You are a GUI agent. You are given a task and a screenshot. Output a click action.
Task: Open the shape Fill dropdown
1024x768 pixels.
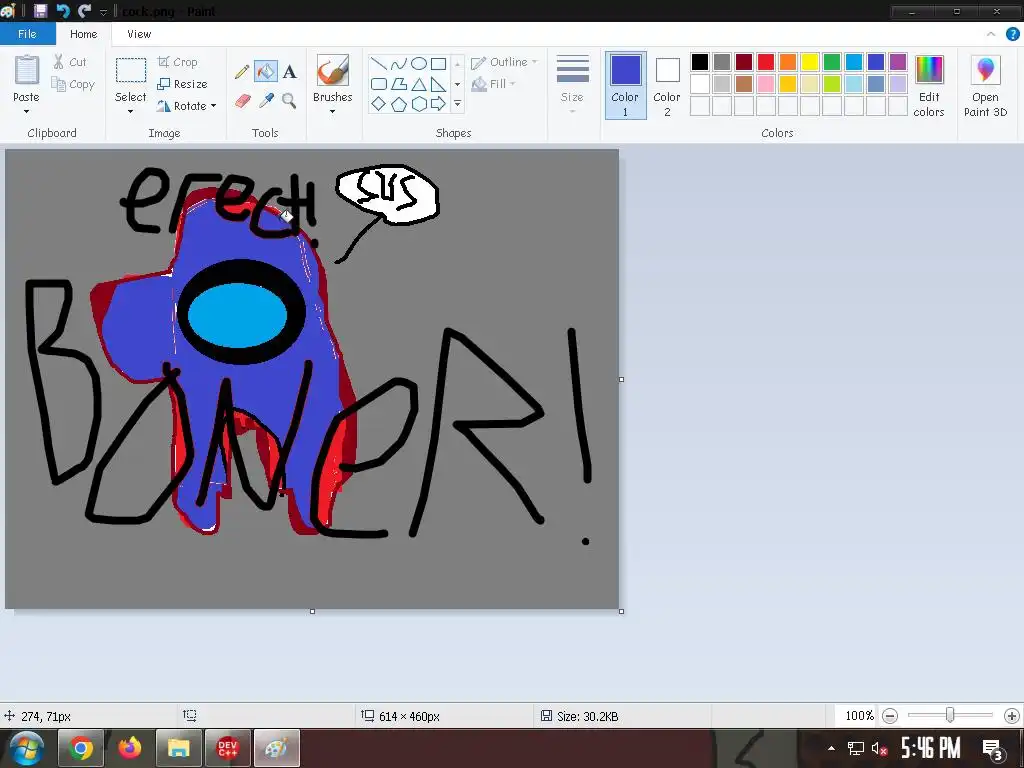(x=493, y=84)
